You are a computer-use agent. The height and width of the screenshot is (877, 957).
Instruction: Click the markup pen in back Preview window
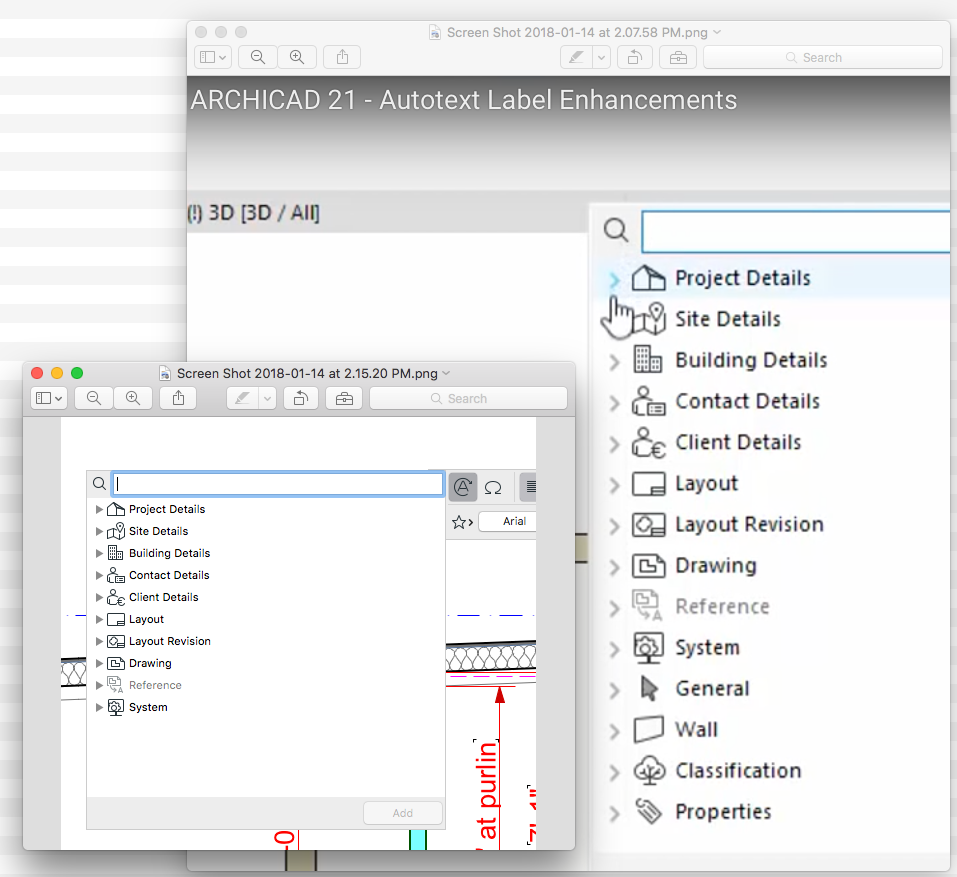pyautogui.click(x=576, y=57)
